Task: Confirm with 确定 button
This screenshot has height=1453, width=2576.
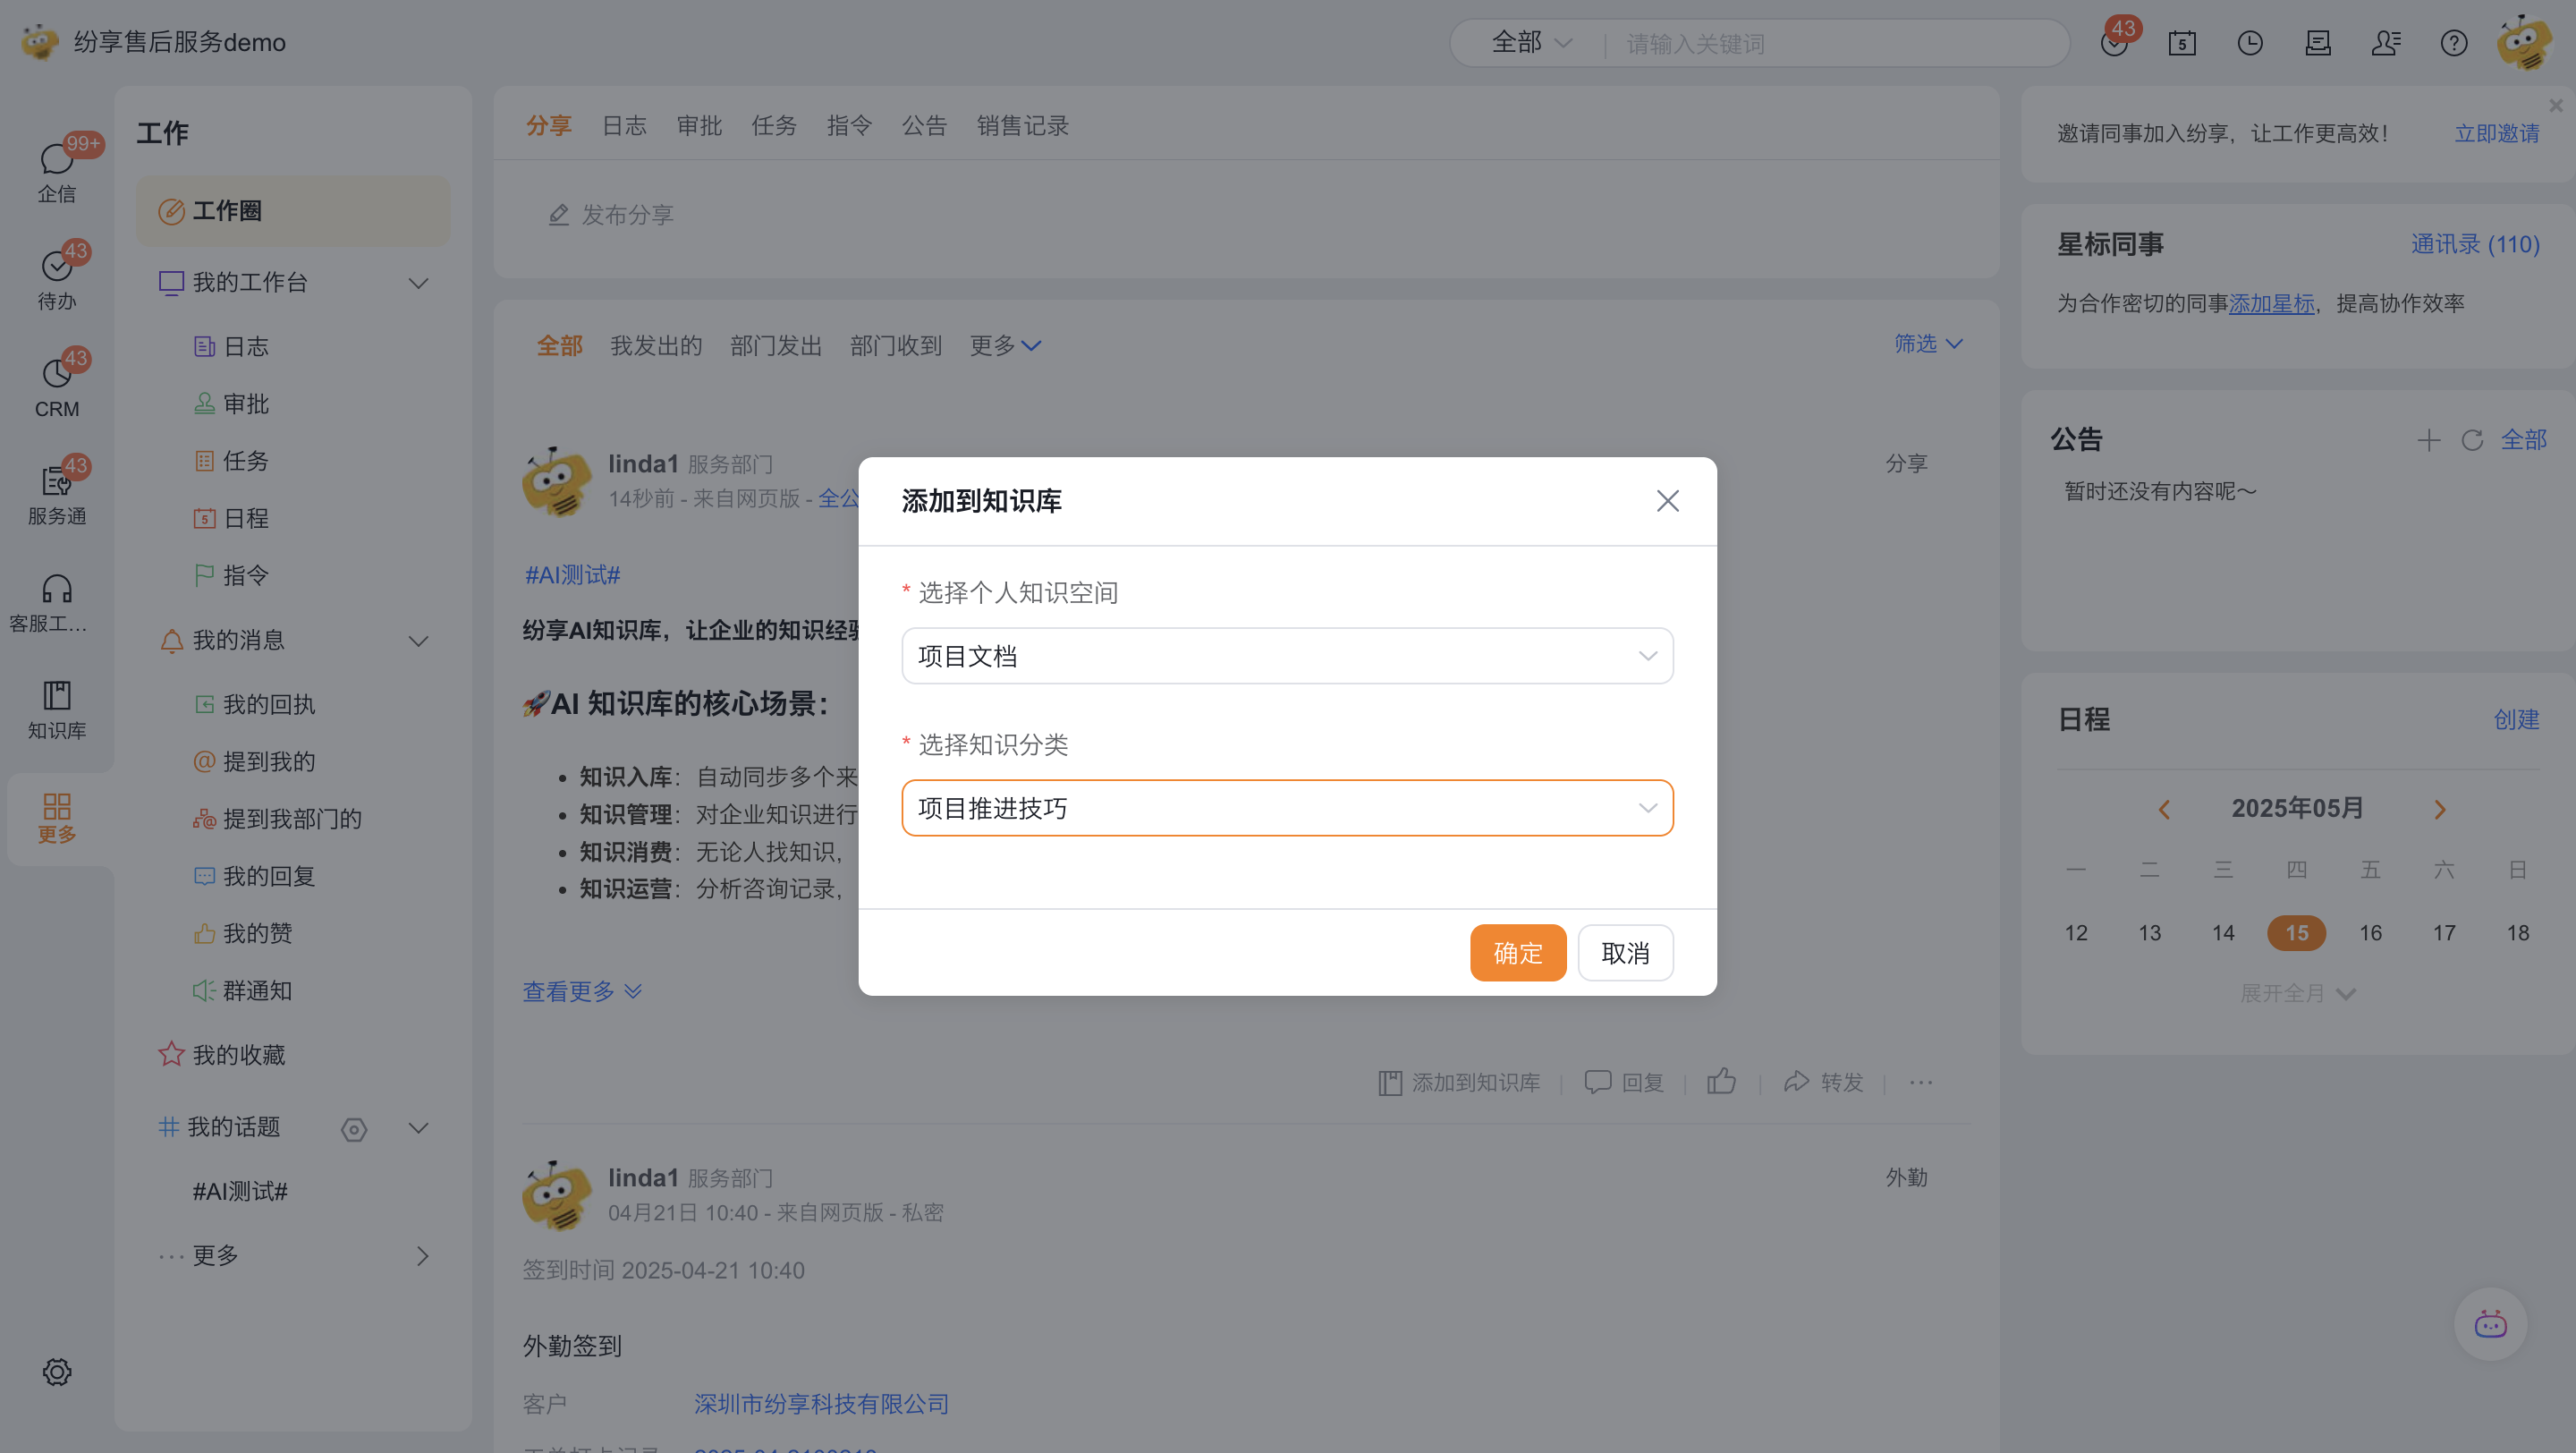Action: click(1518, 952)
